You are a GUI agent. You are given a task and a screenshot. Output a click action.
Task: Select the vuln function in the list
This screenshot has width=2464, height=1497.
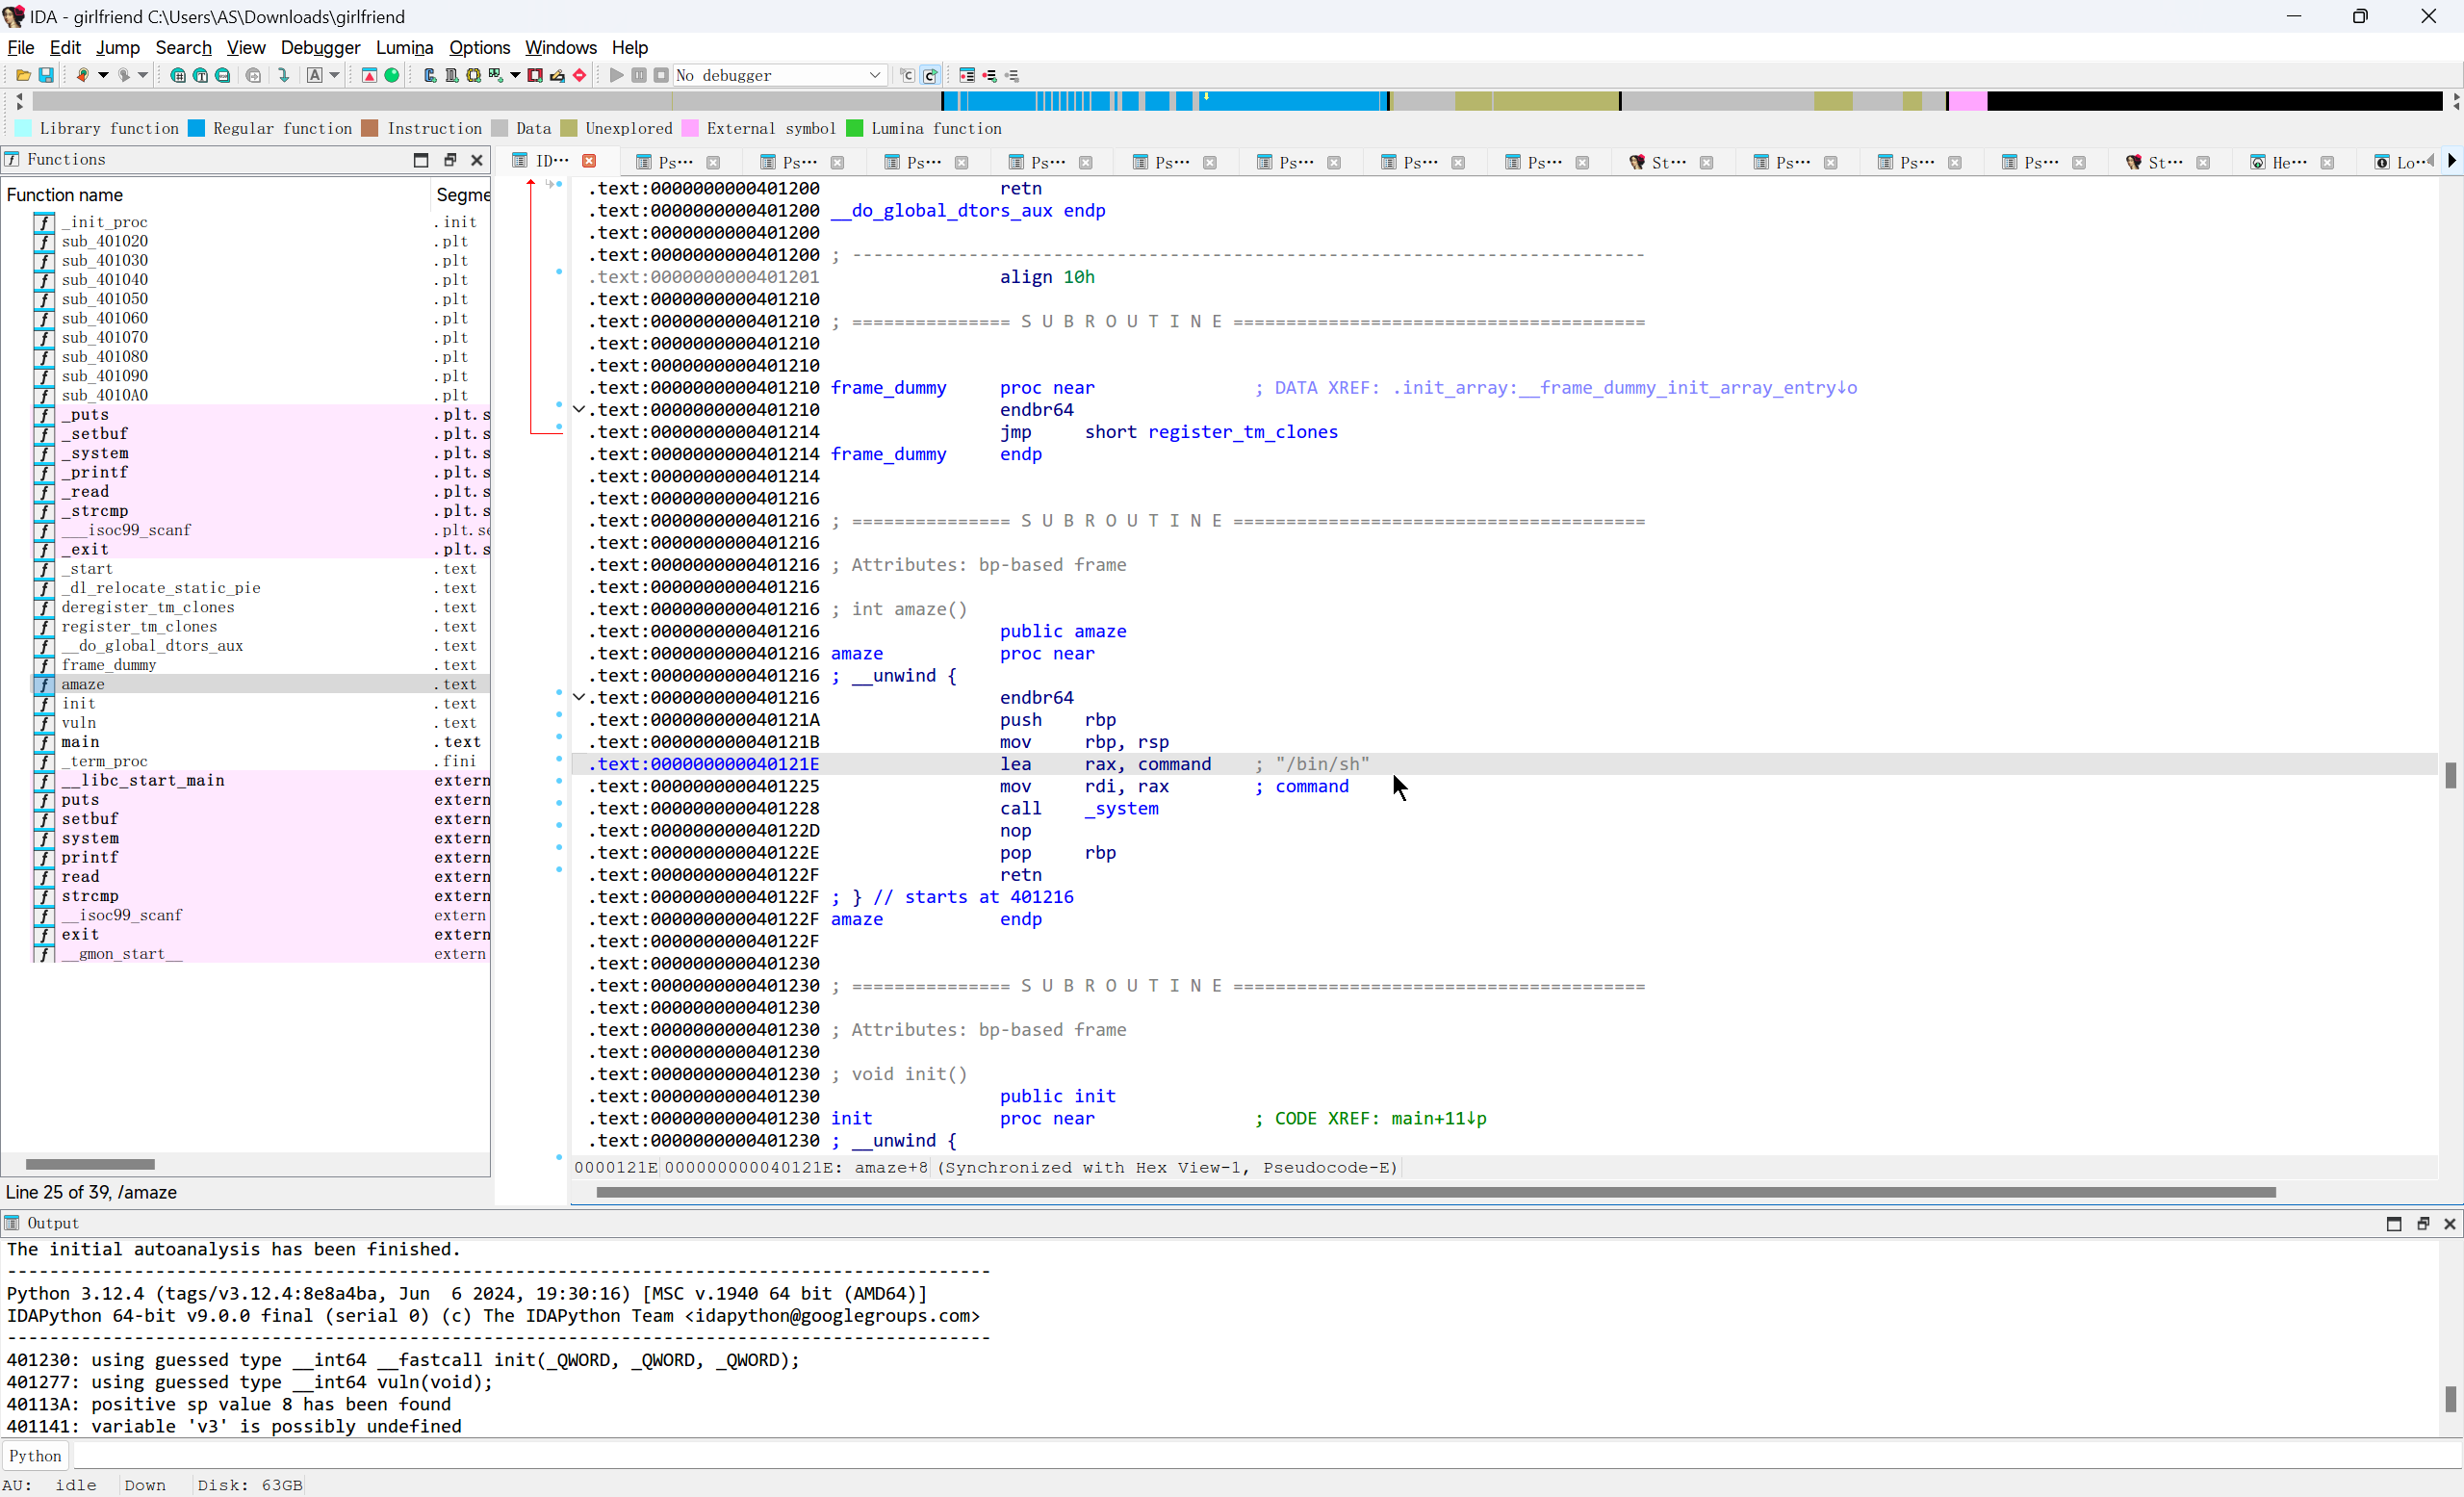pos(79,723)
